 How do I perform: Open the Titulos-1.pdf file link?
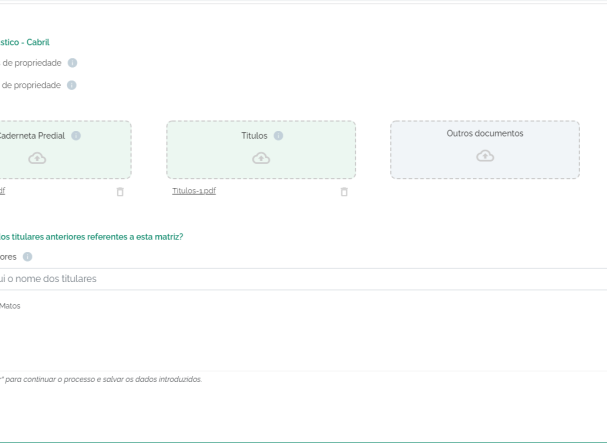coord(194,191)
